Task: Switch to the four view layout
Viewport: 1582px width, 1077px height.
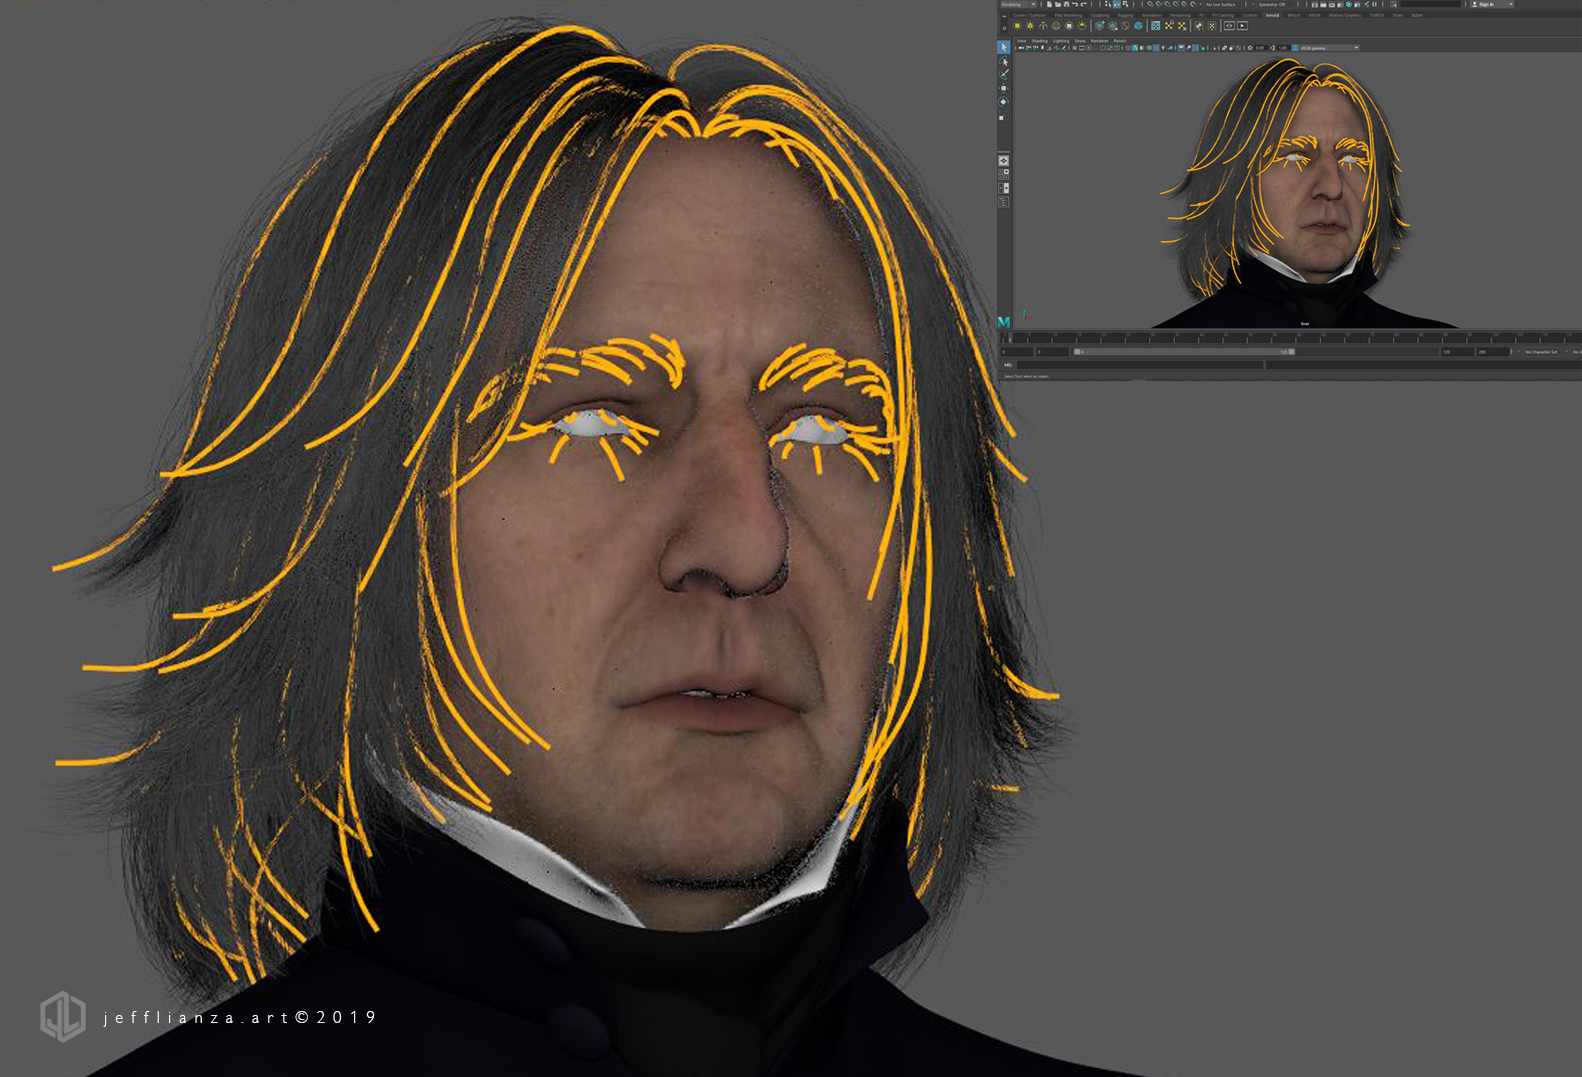Action: click(x=1004, y=174)
